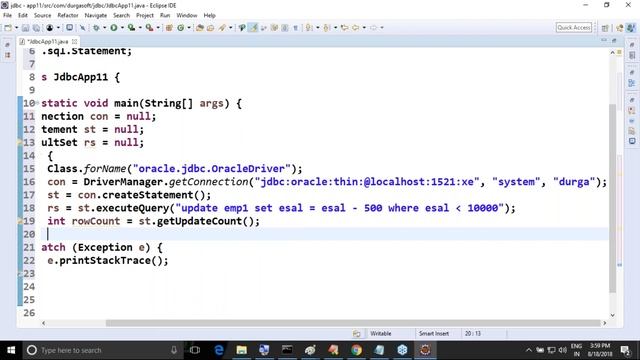Click the vertical scrollbar thumb

point(613,198)
